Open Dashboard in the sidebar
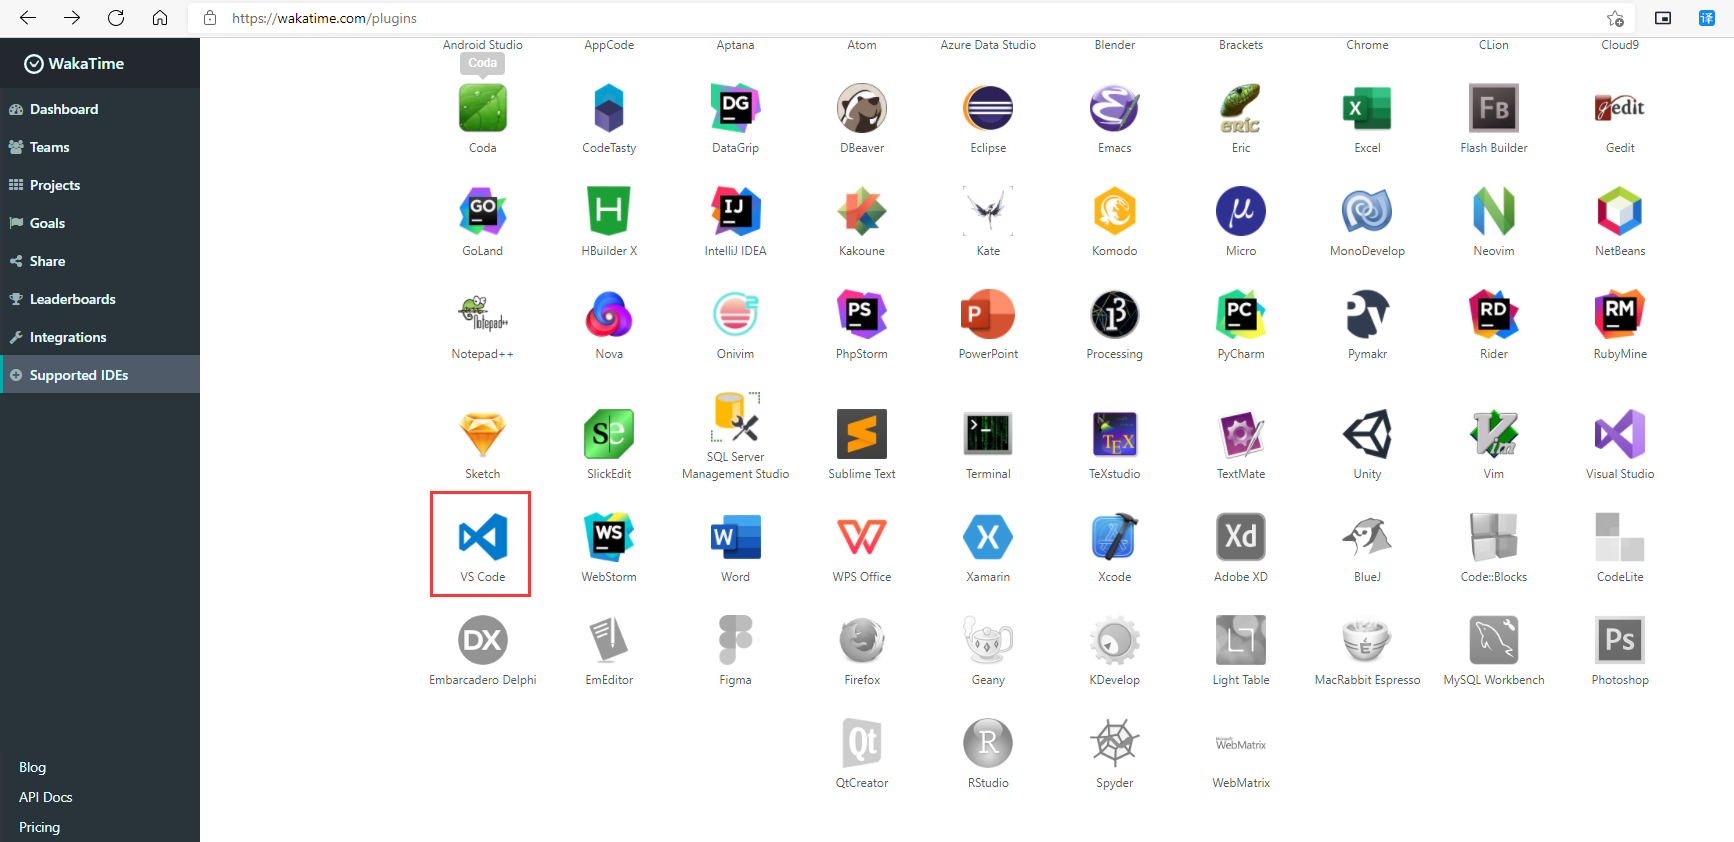Viewport: 1734px width, 842px height. [x=100, y=109]
